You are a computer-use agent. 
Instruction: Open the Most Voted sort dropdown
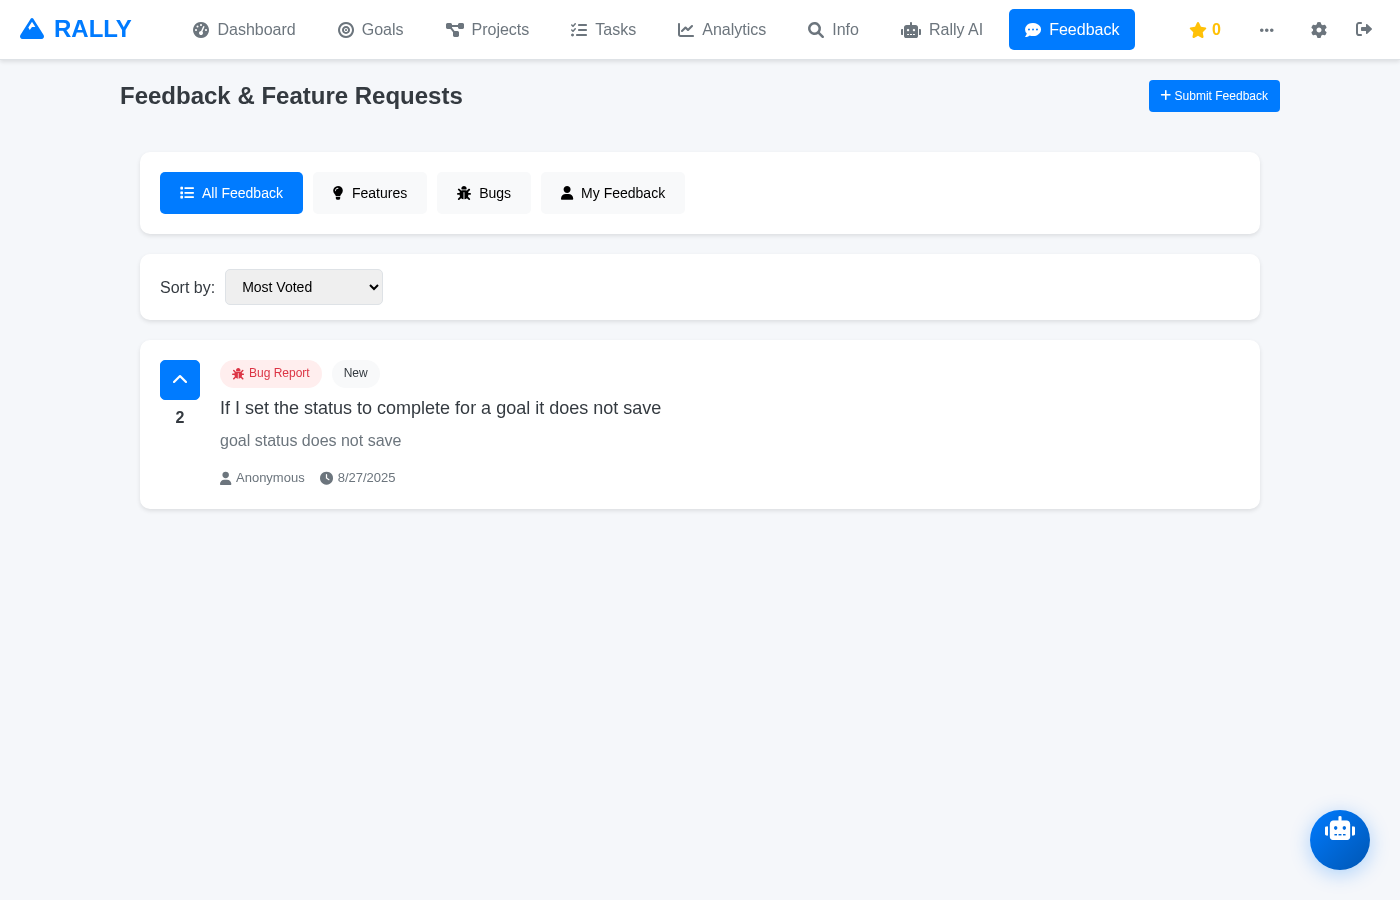coord(304,287)
